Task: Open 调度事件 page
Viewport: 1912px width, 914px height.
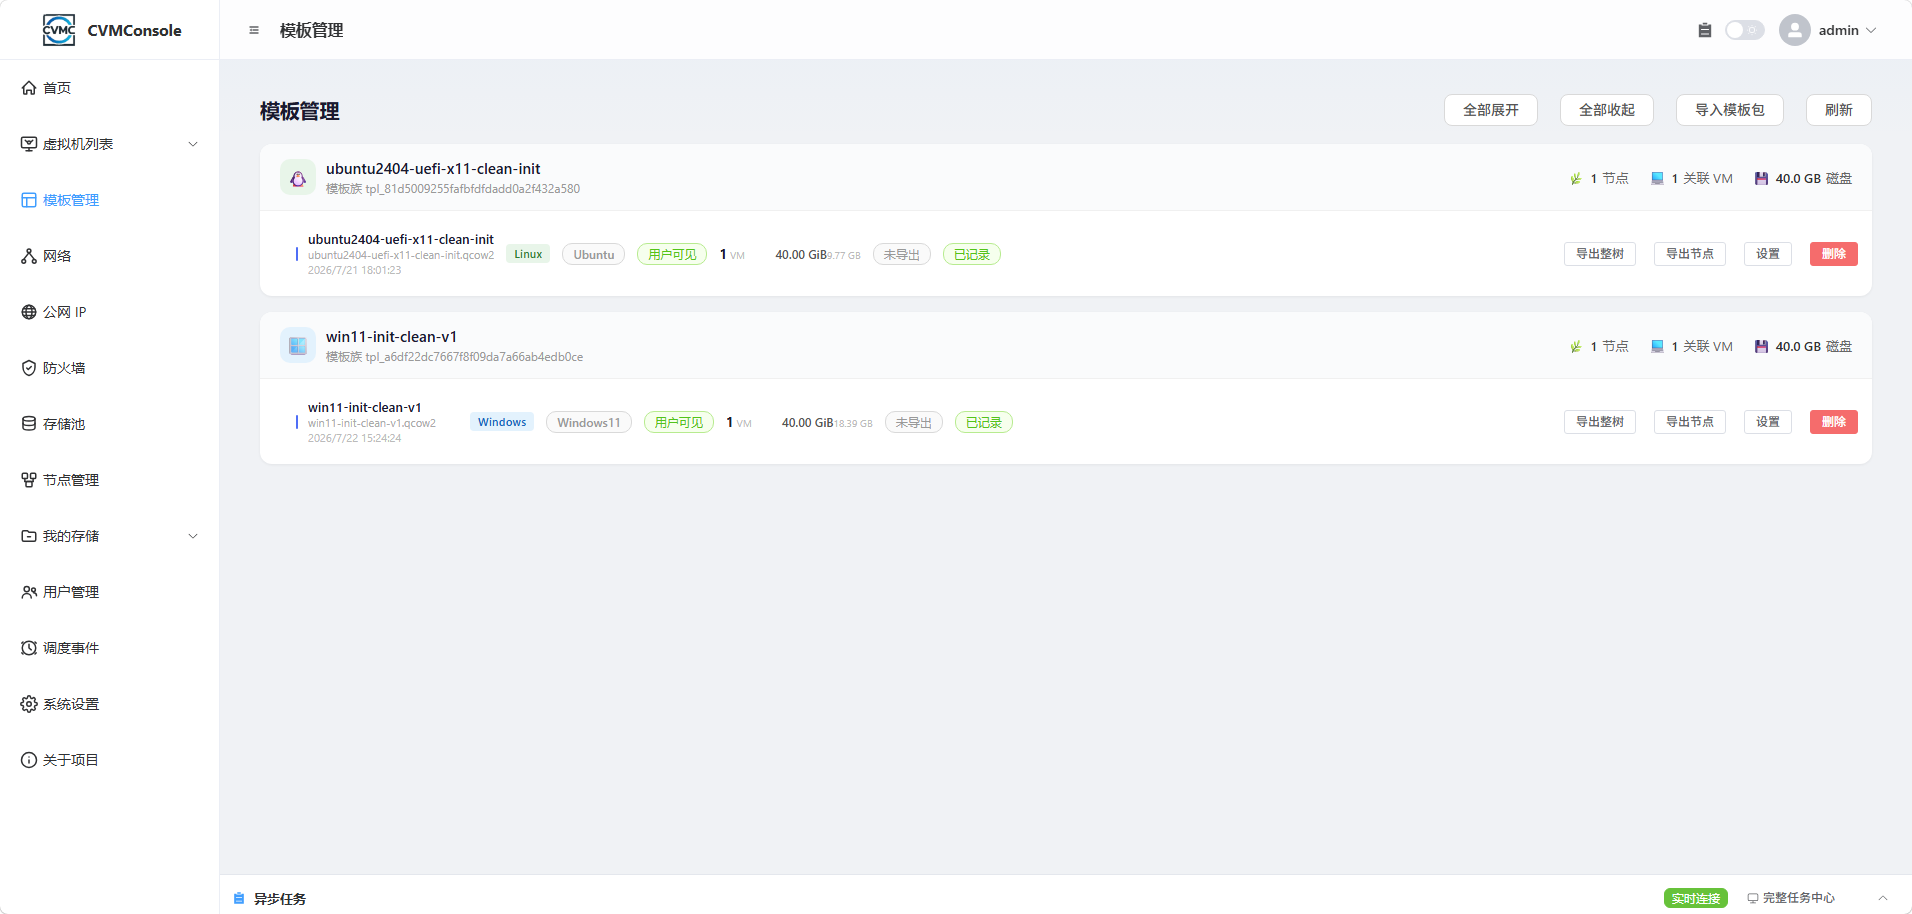Action: pos(110,648)
